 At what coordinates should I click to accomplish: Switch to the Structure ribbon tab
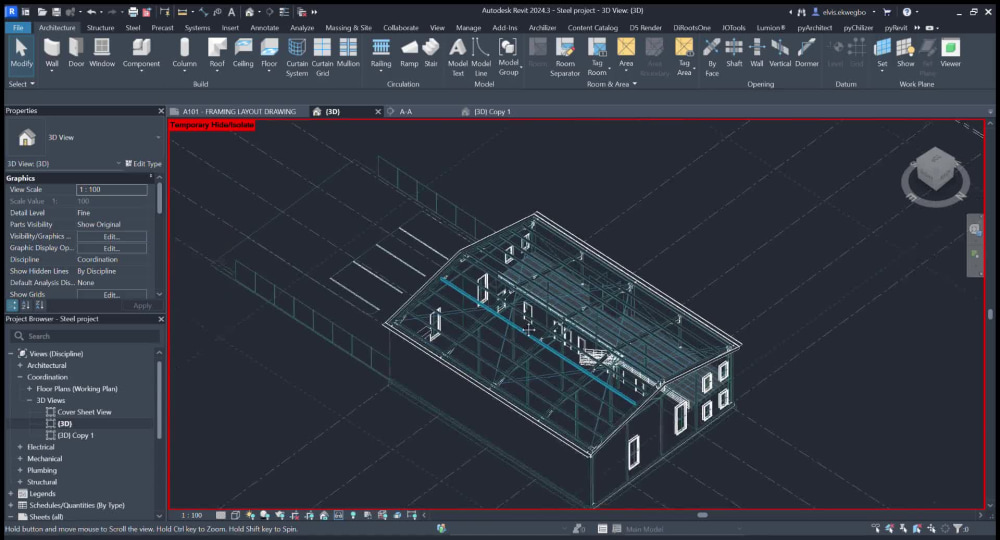[x=100, y=27]
